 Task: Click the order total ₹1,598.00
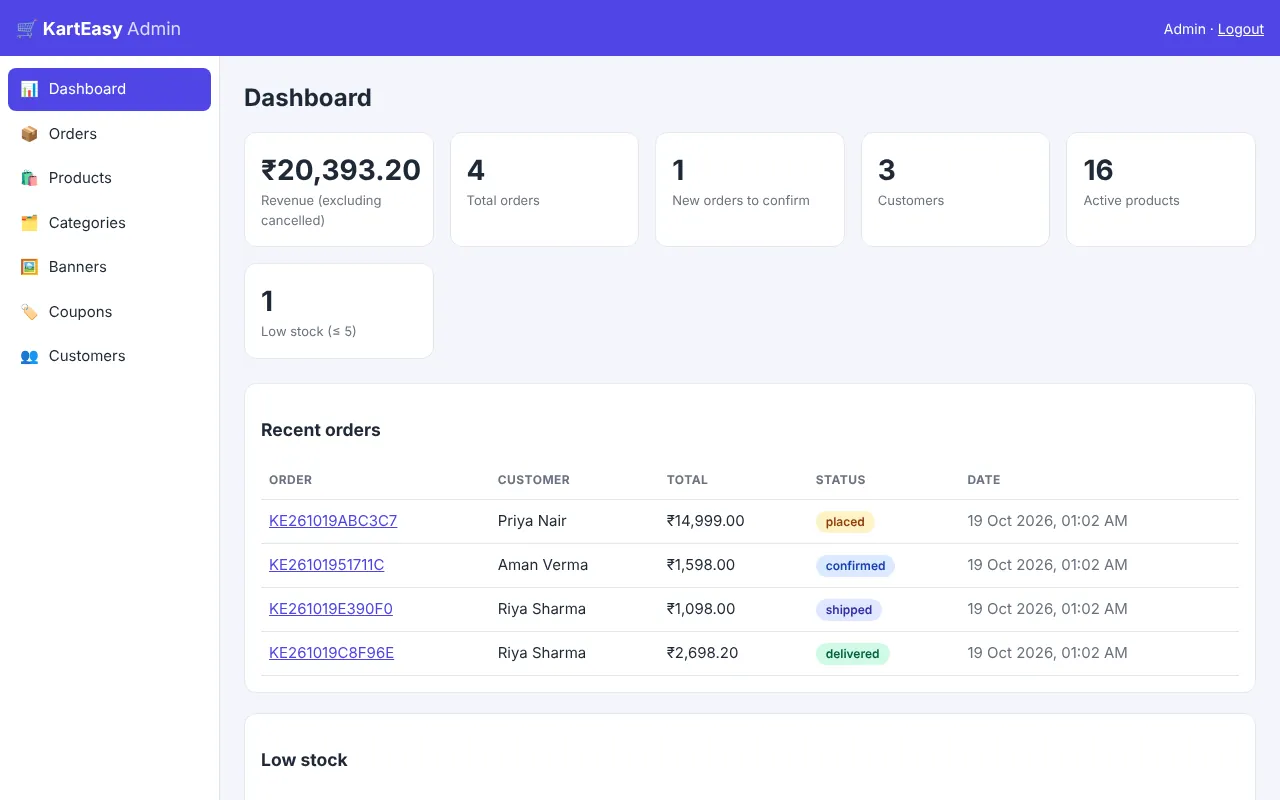(701, 565)
